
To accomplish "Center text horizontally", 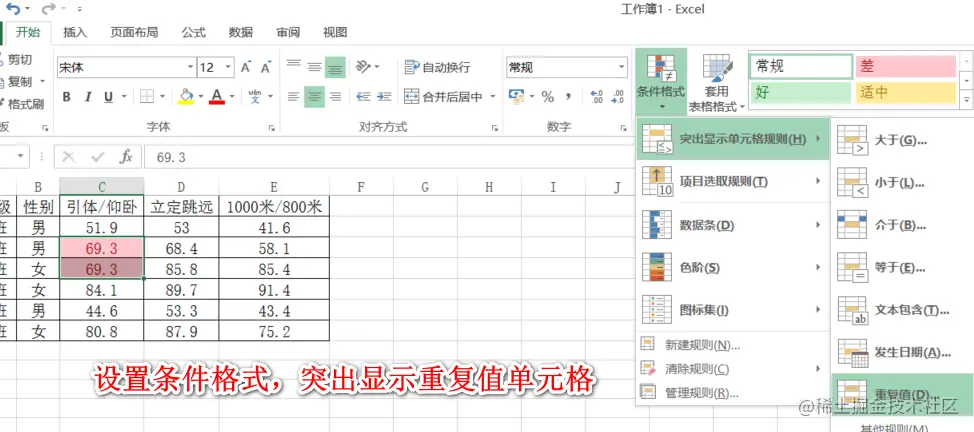I will [x=315, y=96].
